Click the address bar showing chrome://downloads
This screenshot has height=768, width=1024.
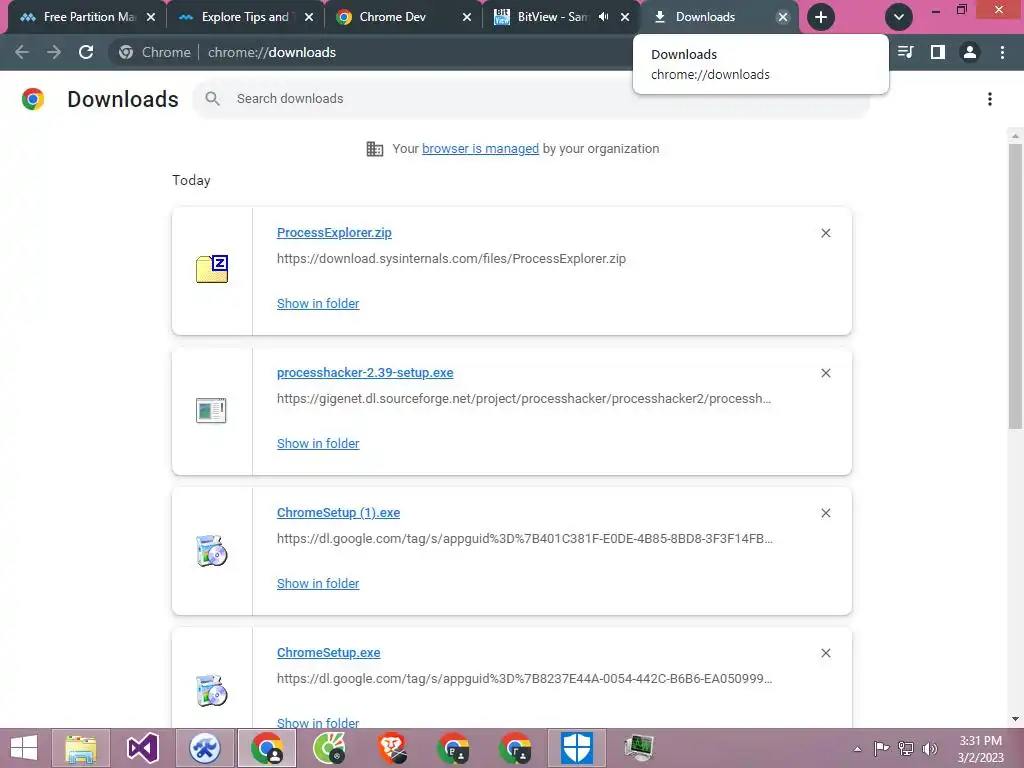pyautogui.click(x=272, y=52)
